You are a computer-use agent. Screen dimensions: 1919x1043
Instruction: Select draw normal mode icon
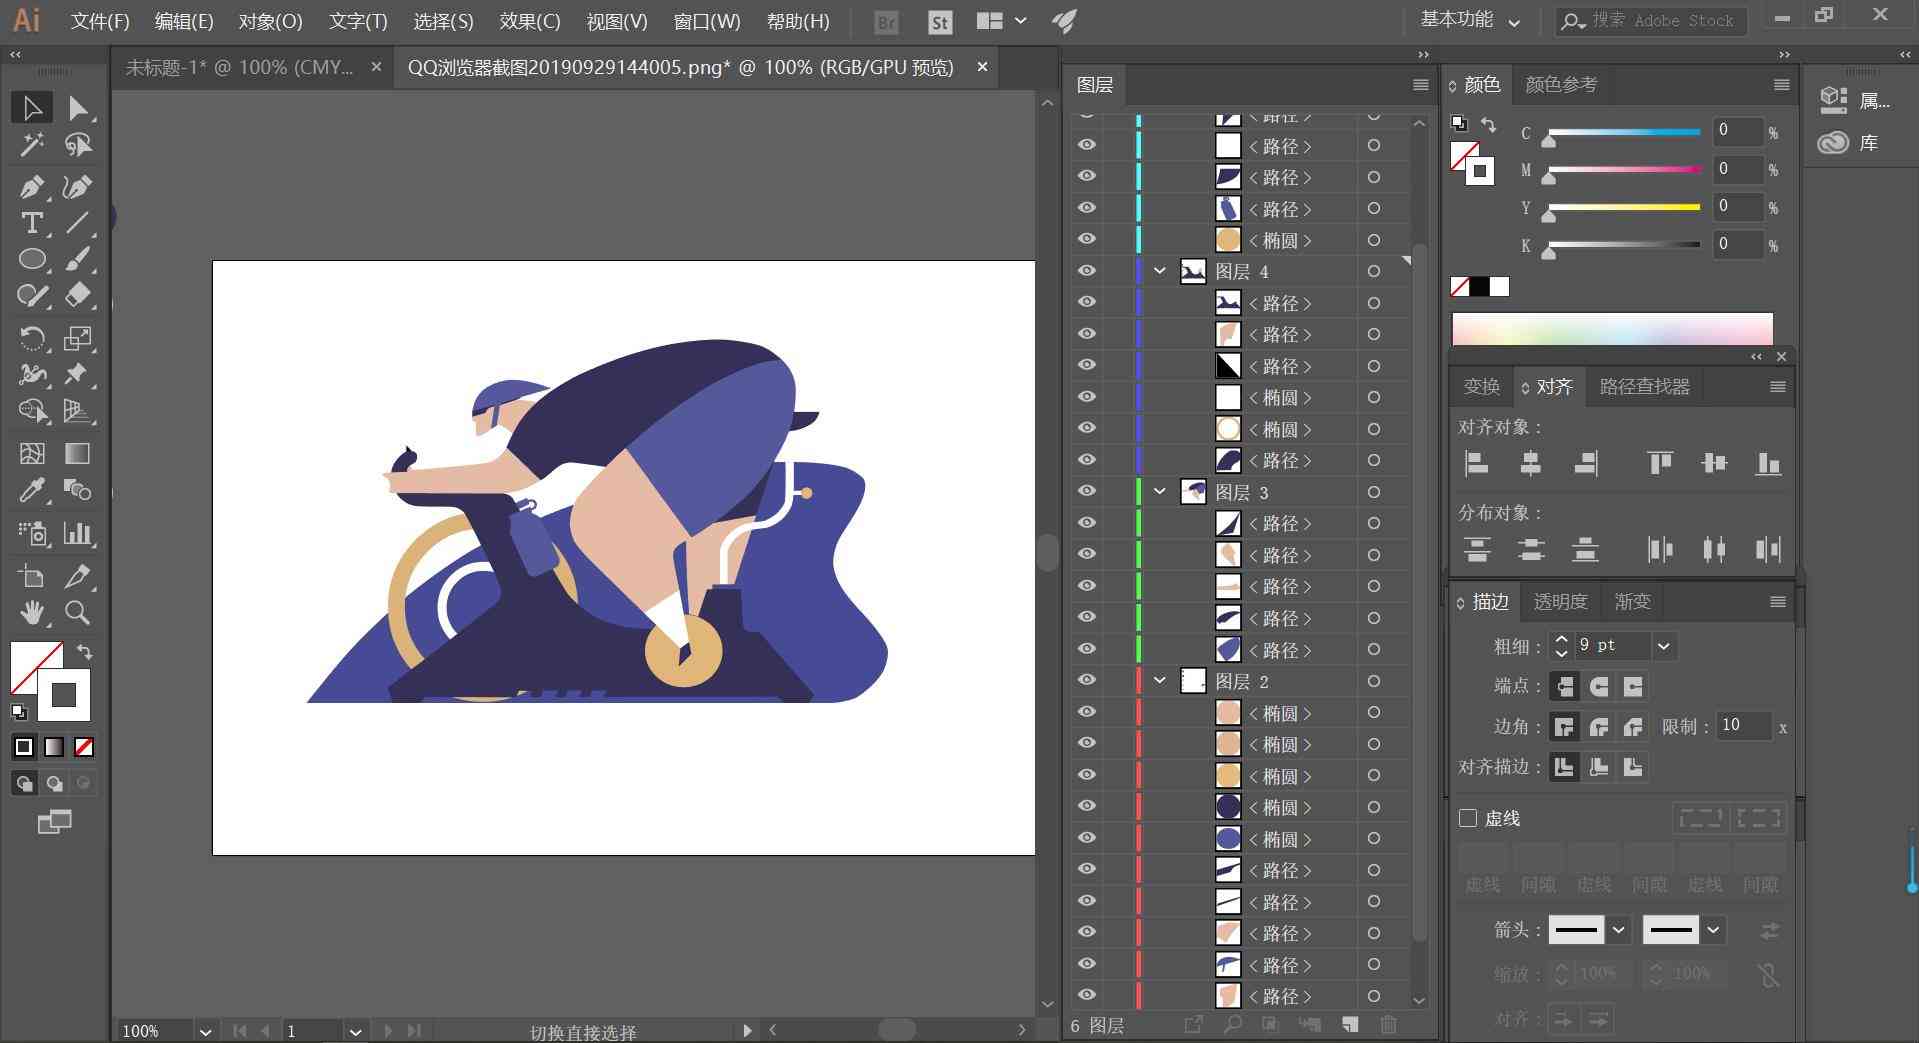click(25, 783)
